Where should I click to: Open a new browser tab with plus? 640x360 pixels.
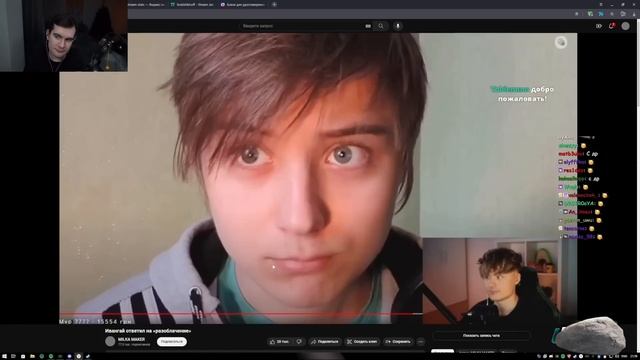(274, 4)
